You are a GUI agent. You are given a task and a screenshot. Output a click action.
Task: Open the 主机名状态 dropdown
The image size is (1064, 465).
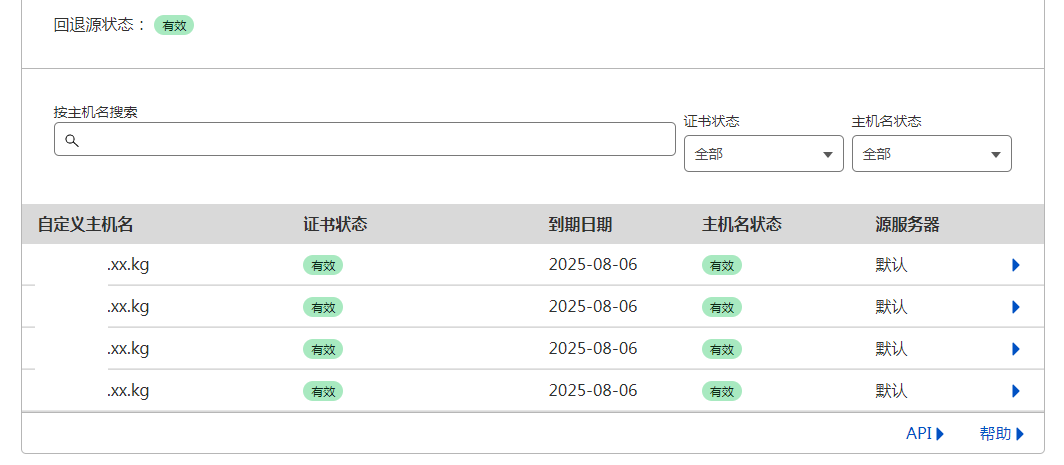click(x=932, y=153)
